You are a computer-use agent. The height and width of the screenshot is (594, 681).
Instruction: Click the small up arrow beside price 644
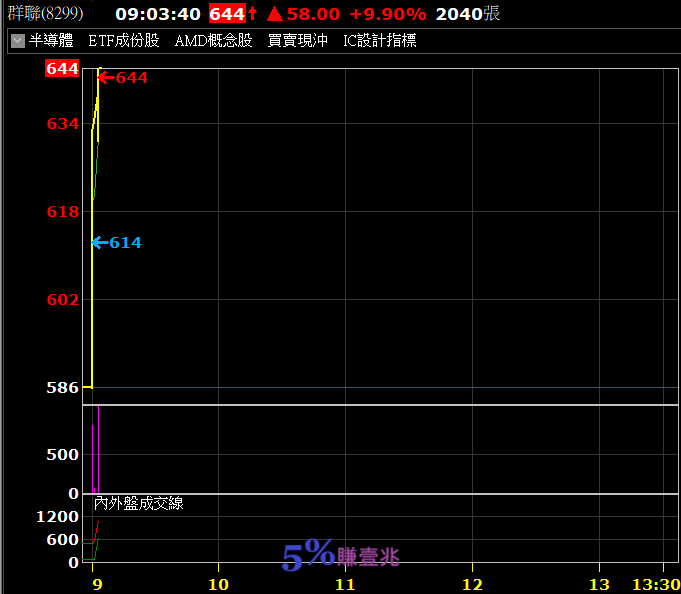coord(253,14)
